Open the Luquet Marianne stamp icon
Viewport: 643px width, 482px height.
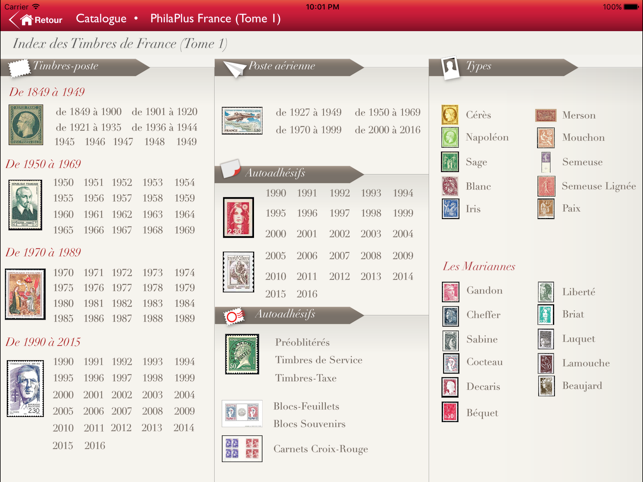(x=546, y=339)
